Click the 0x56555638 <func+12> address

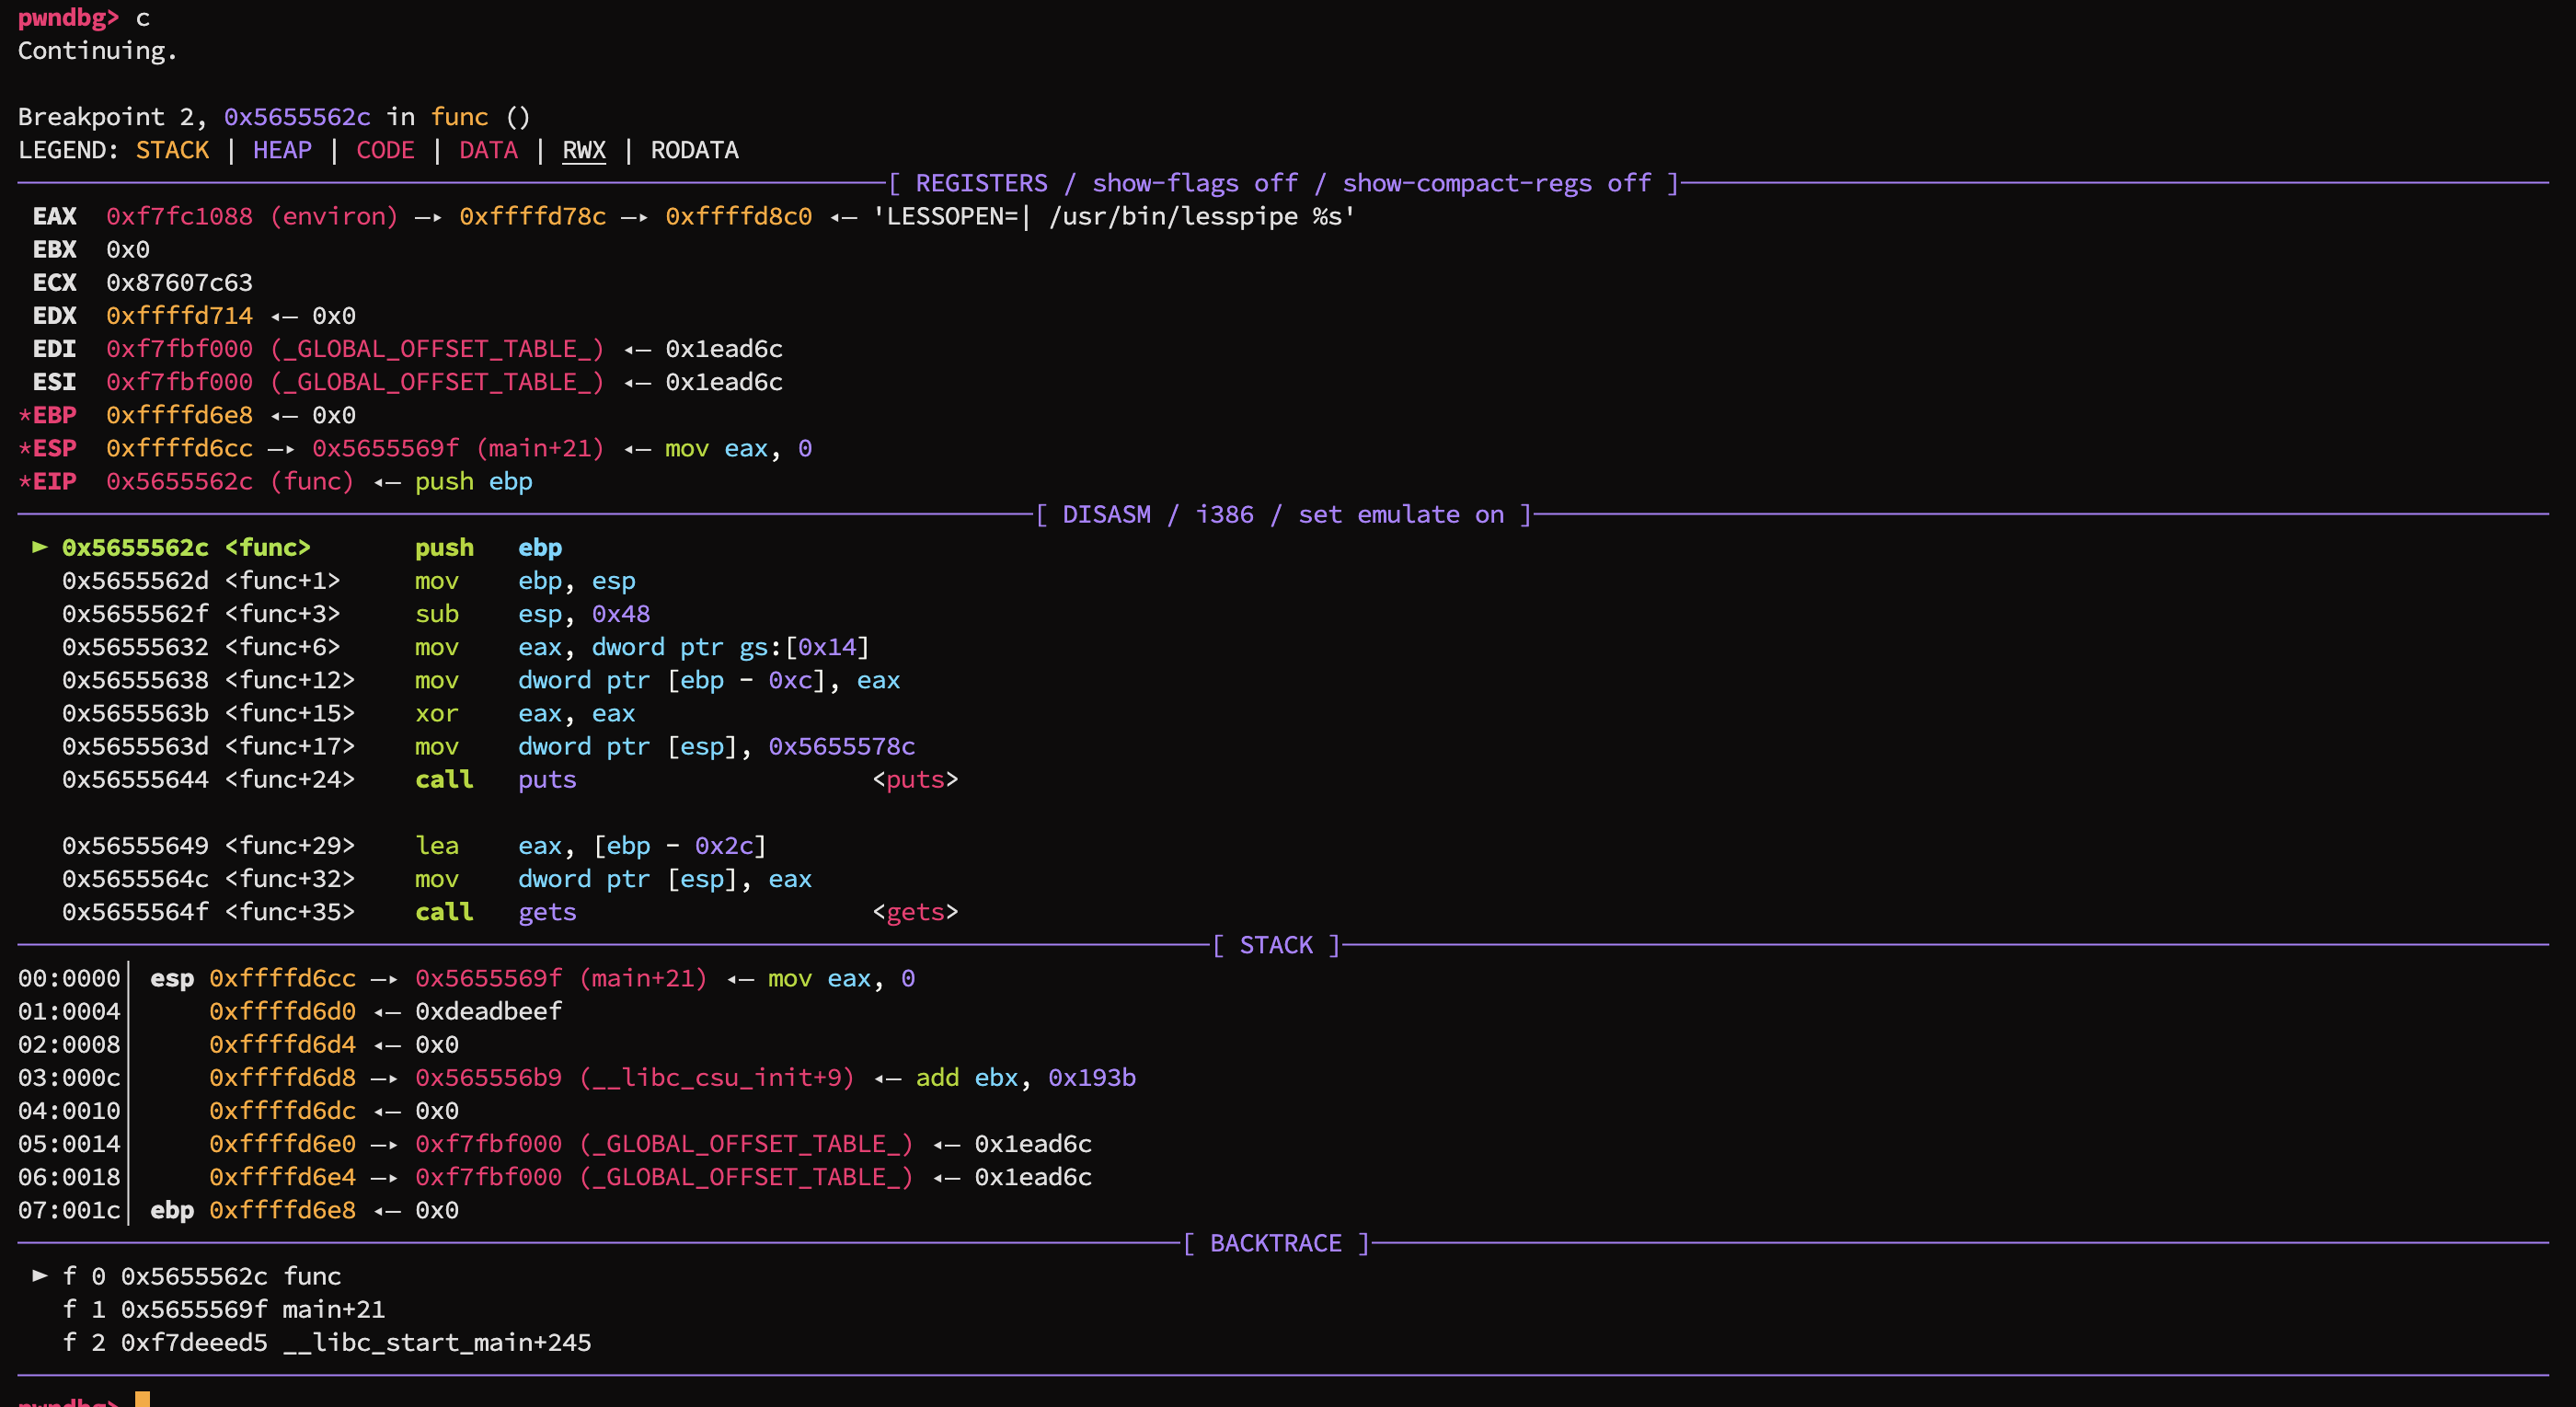(x=208, y=679)
